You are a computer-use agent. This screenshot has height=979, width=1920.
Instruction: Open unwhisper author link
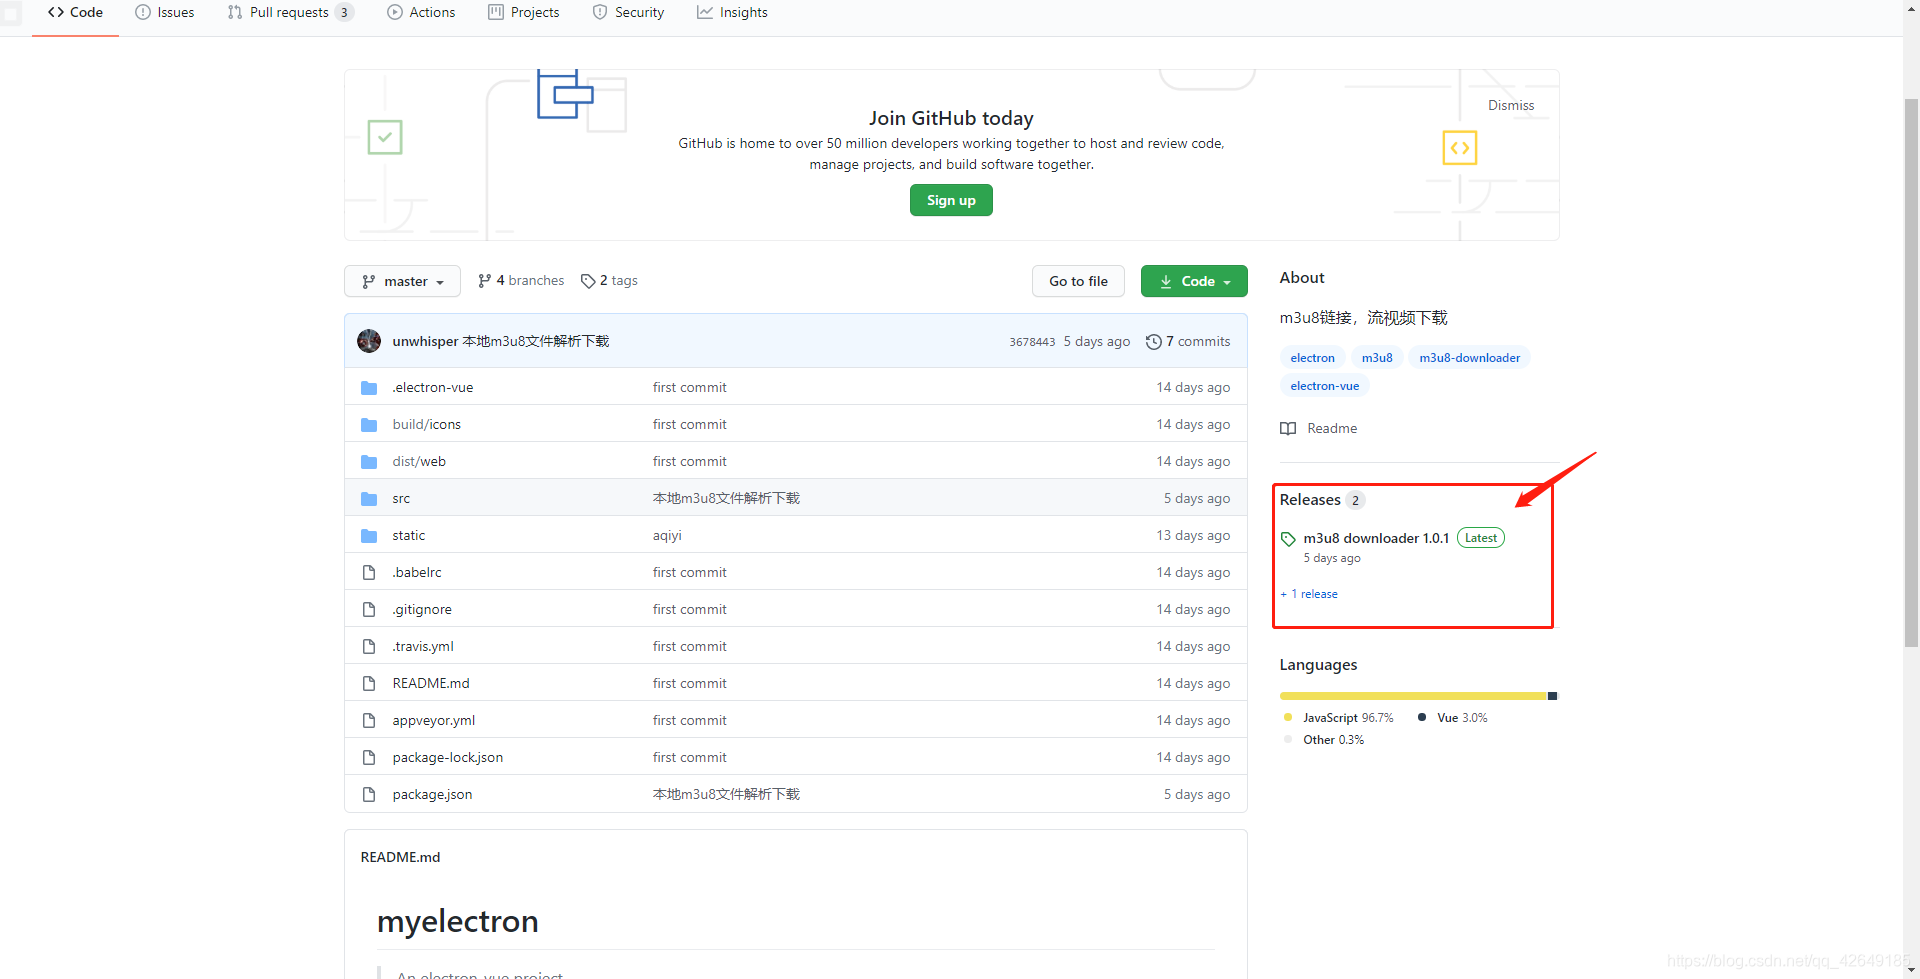click(425, 341)
